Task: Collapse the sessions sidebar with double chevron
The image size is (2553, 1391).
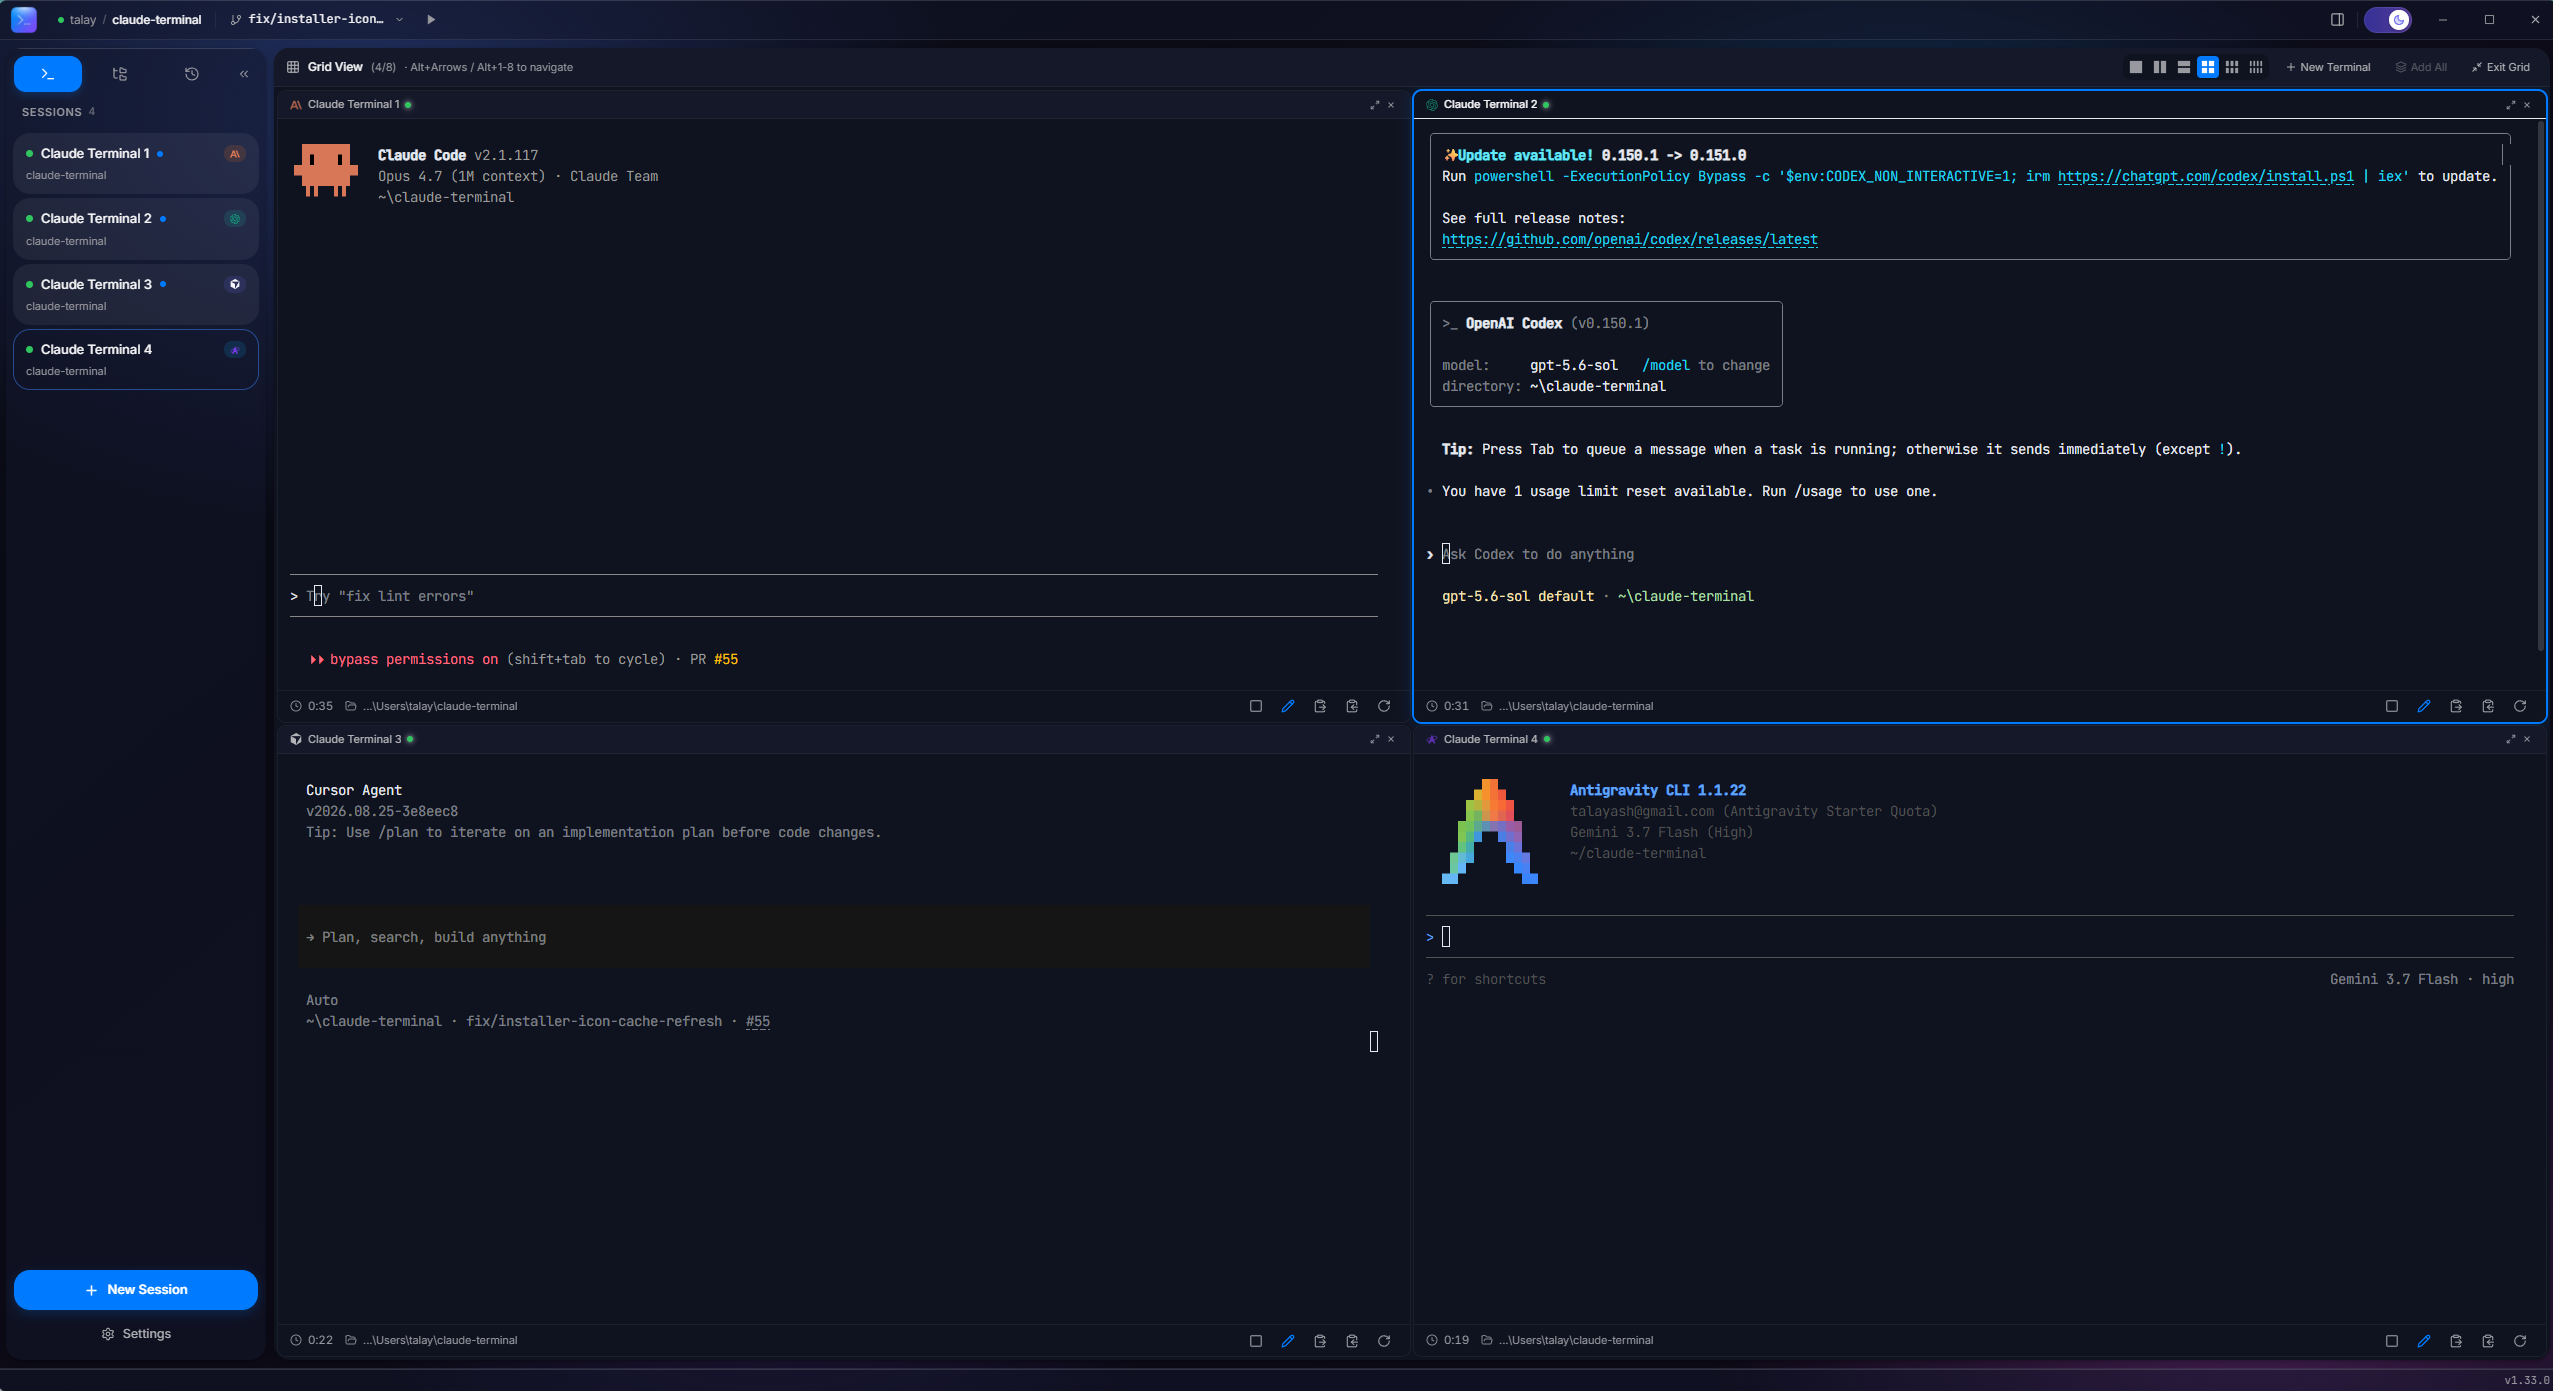Action: [x=244, y=74]
